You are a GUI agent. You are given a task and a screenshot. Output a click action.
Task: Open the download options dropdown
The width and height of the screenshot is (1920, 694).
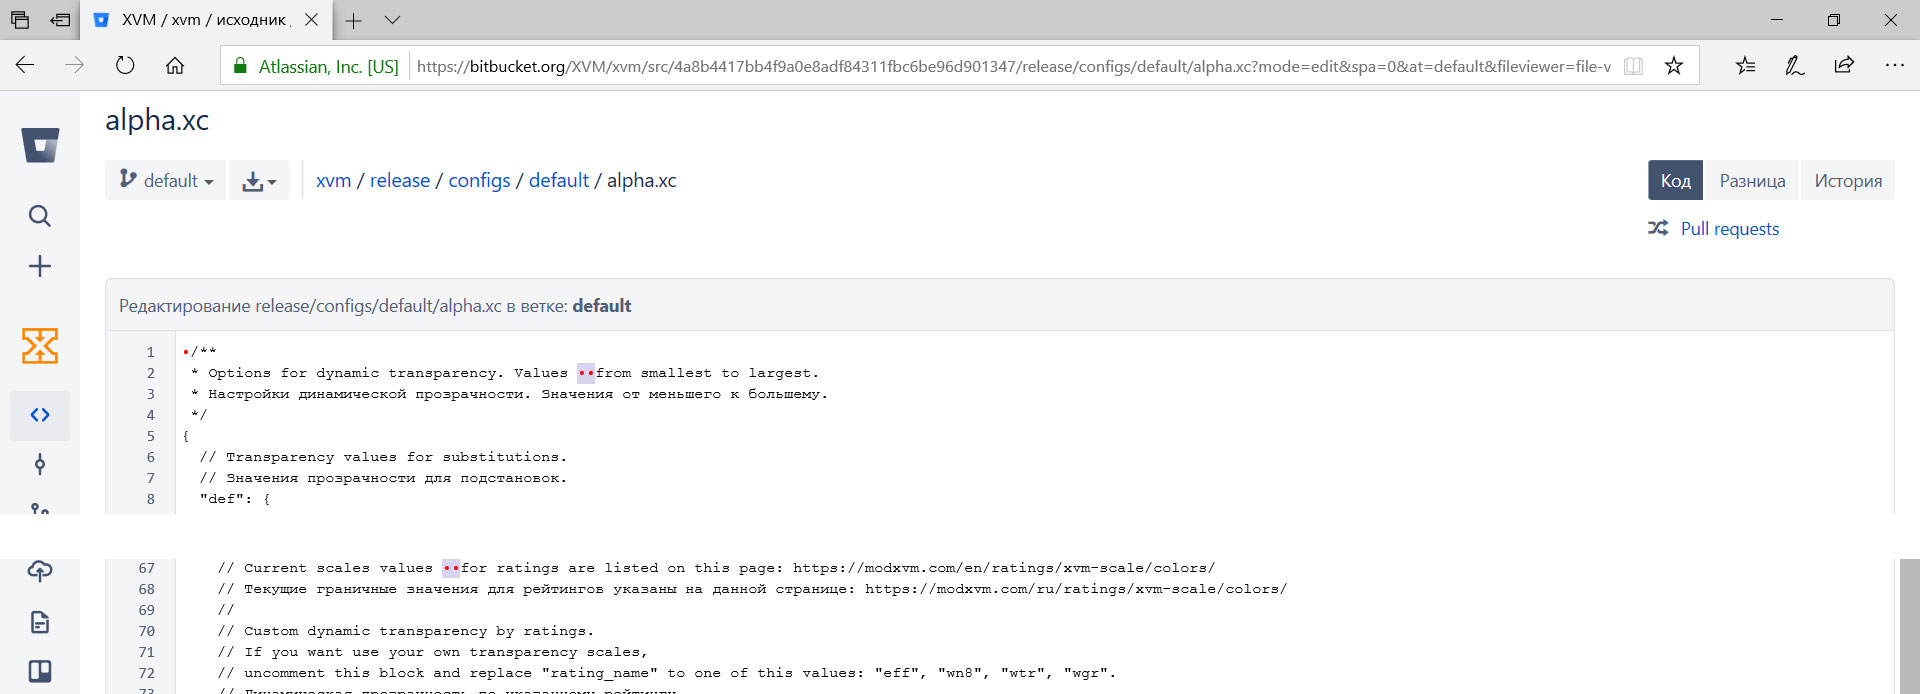(x=259, y=181)
